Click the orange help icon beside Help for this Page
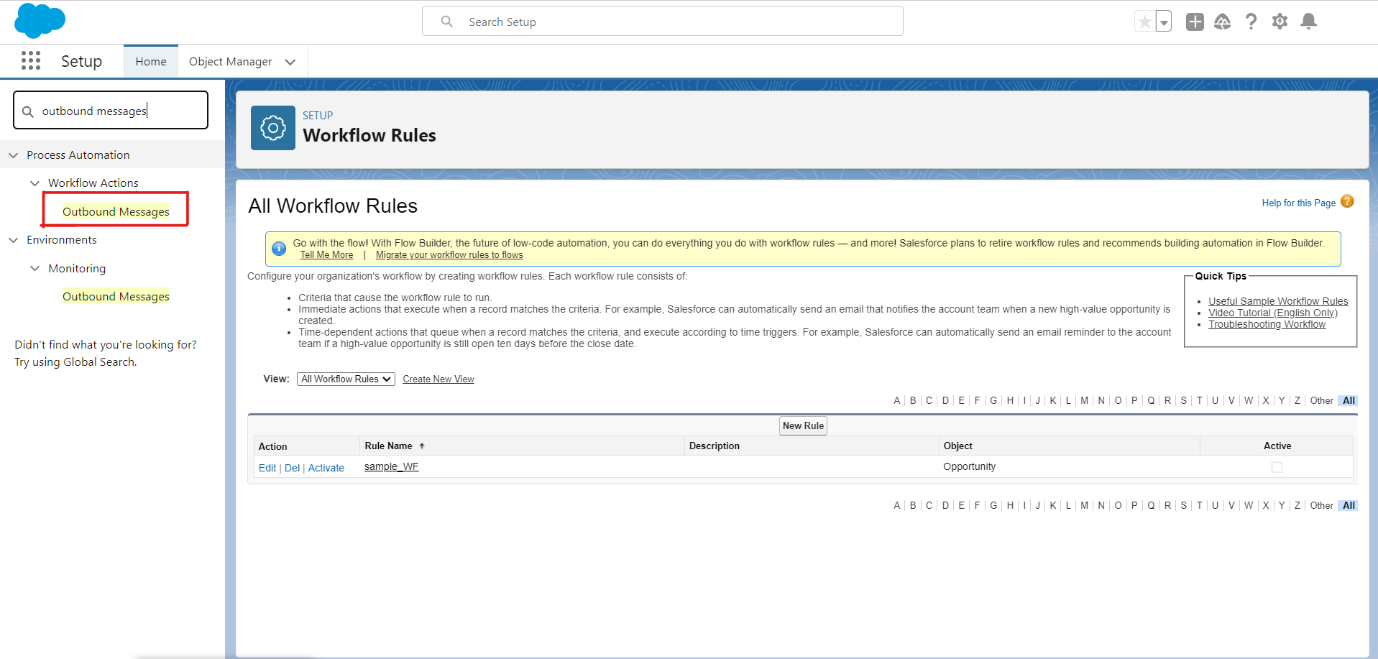 (x=1347, y=202)
